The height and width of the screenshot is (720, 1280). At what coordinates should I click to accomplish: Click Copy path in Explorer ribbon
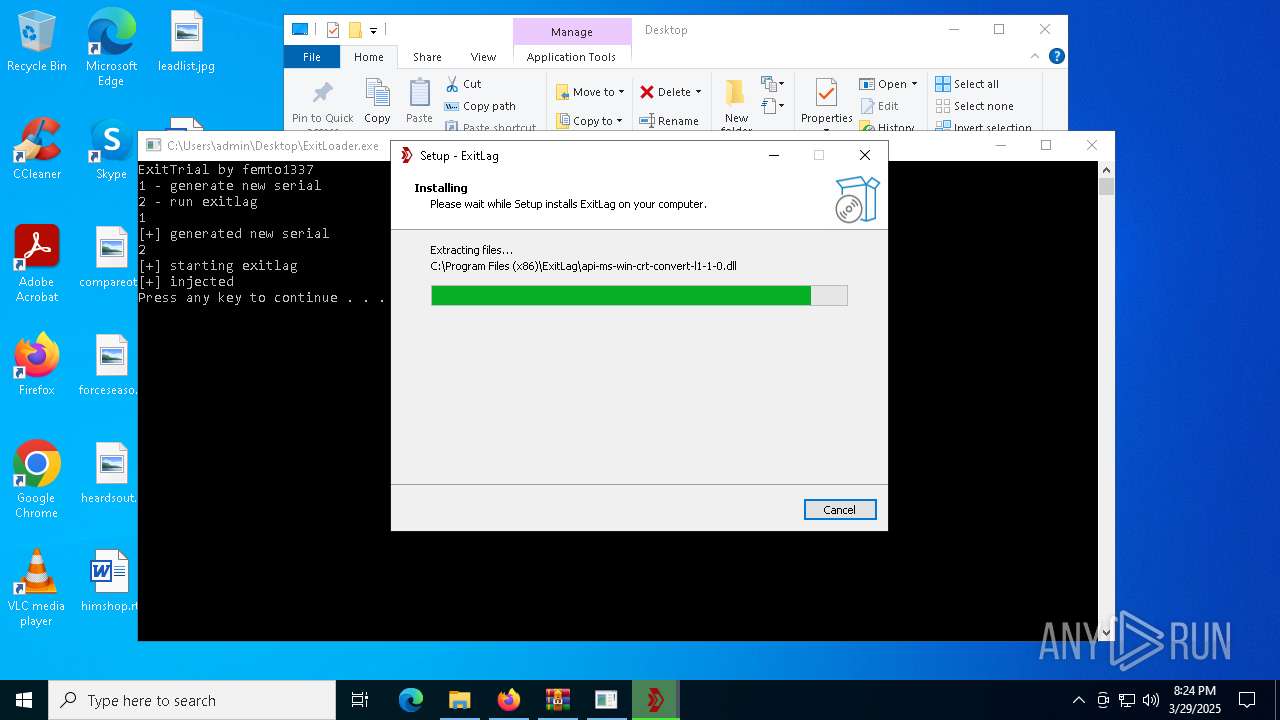tap(480, 106)
